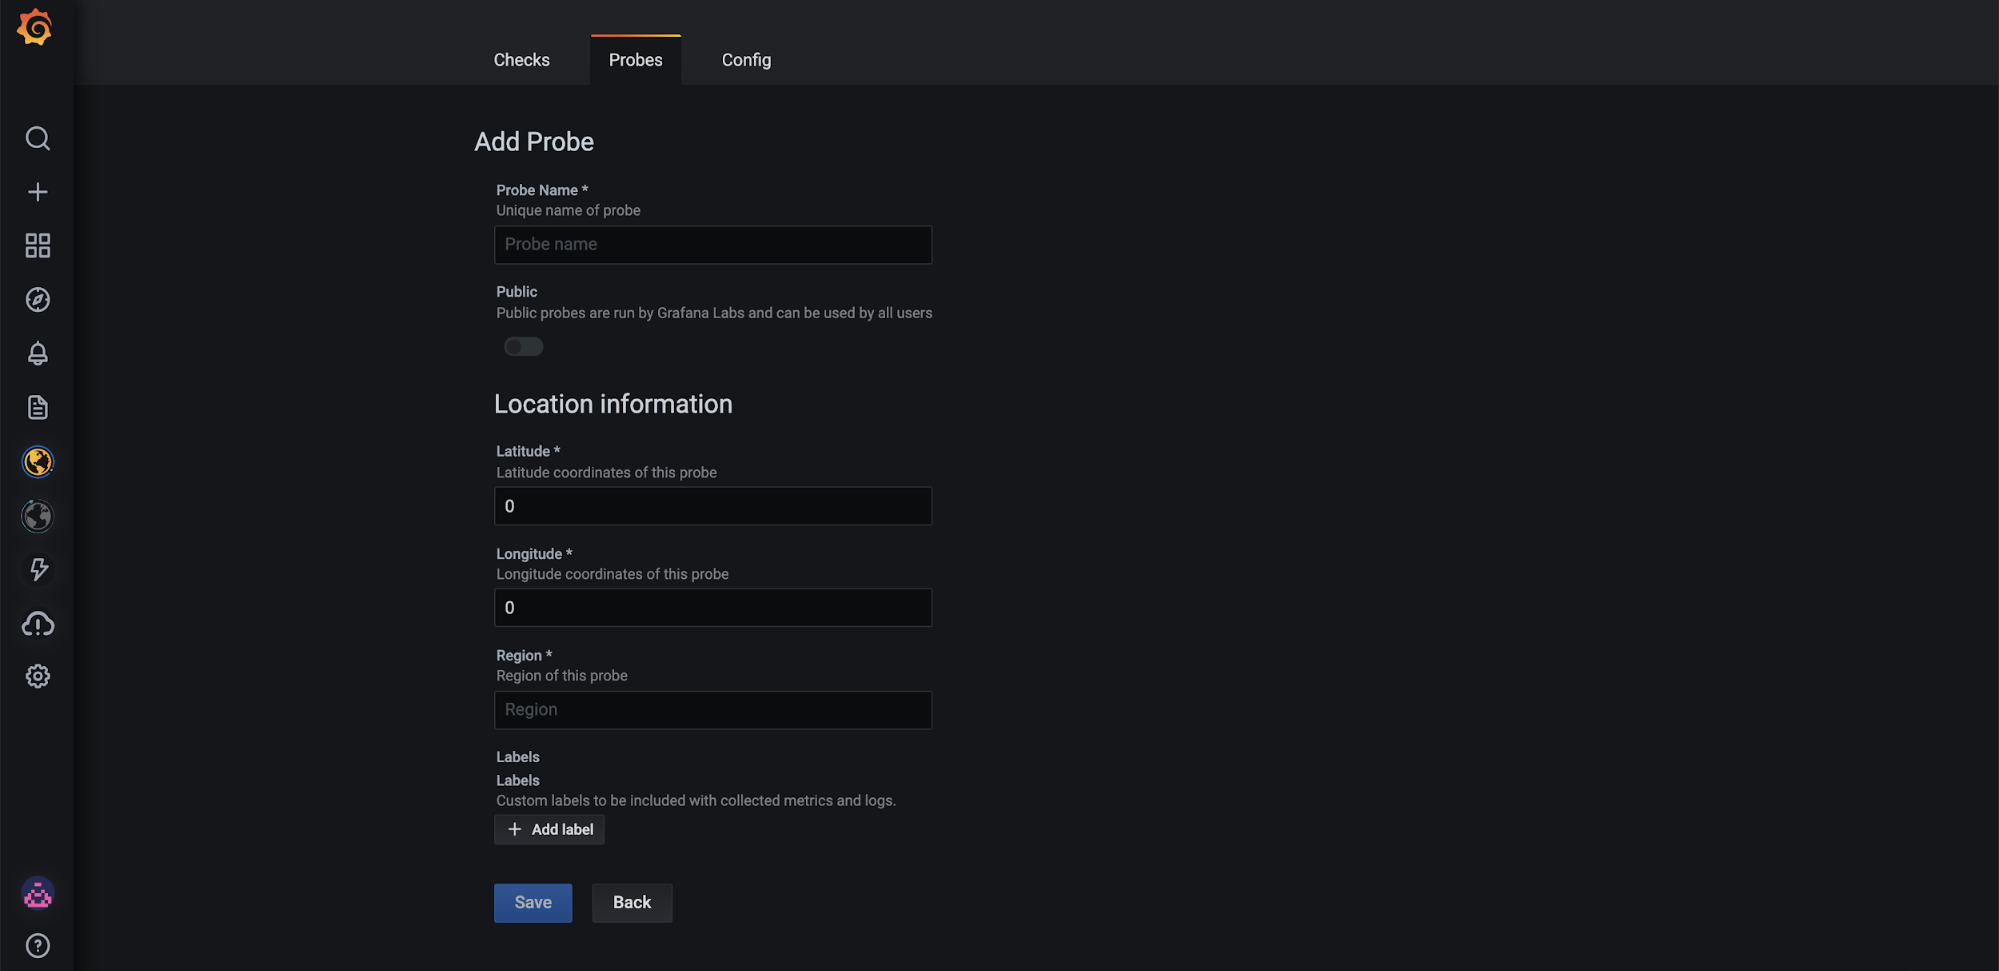Screen dimensions: 1999x971
Task: Open the Create plus menu icon
Action: pyautogui.click(x=38, y=192)
